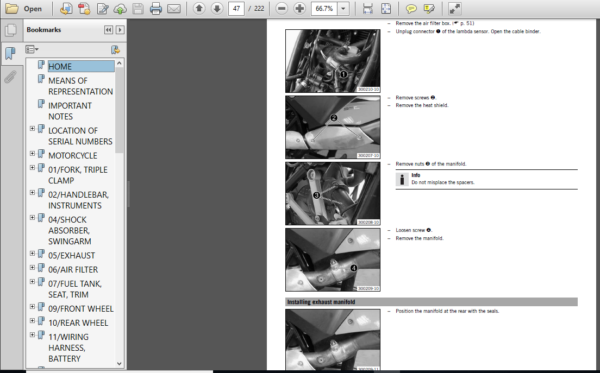Click the fit one full page icon
Screen dimensions: 600x373
386,8
